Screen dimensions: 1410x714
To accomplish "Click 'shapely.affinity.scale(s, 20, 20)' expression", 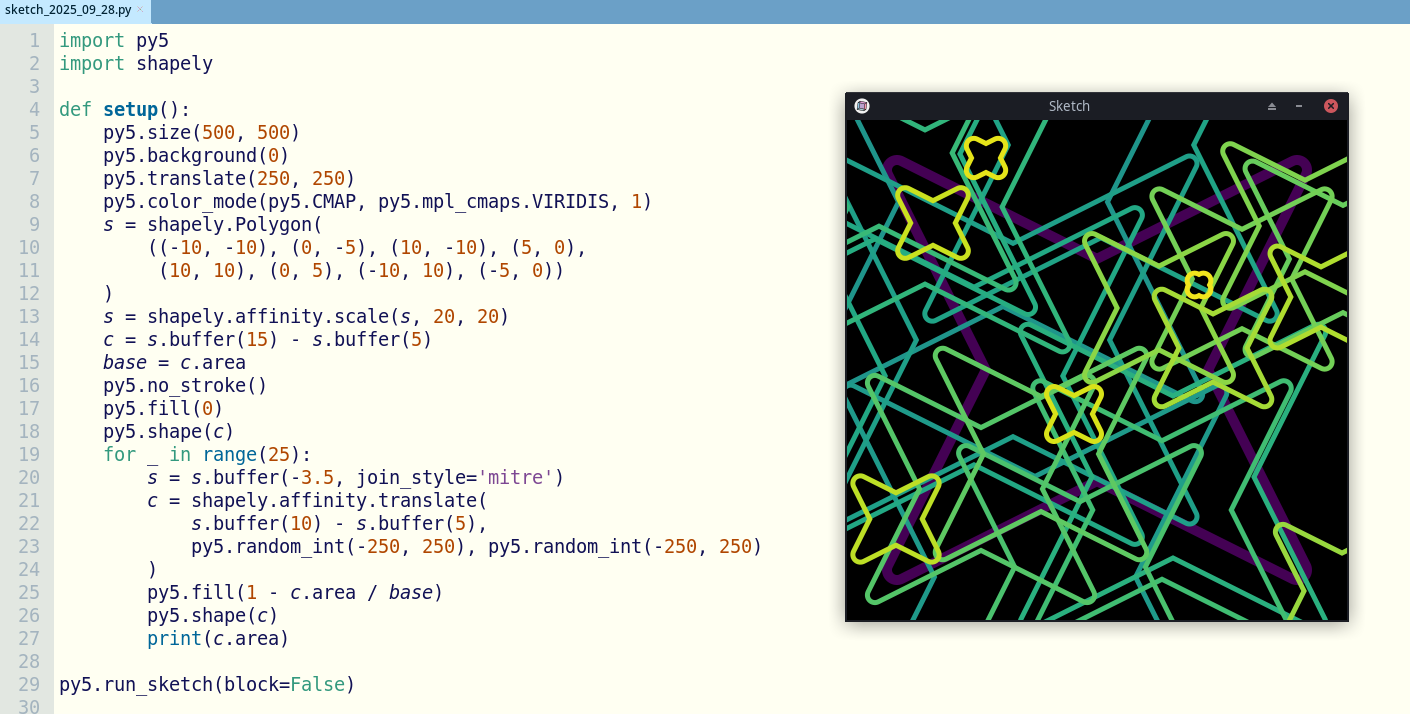I will pyautogui.click(x=328, y=316).
